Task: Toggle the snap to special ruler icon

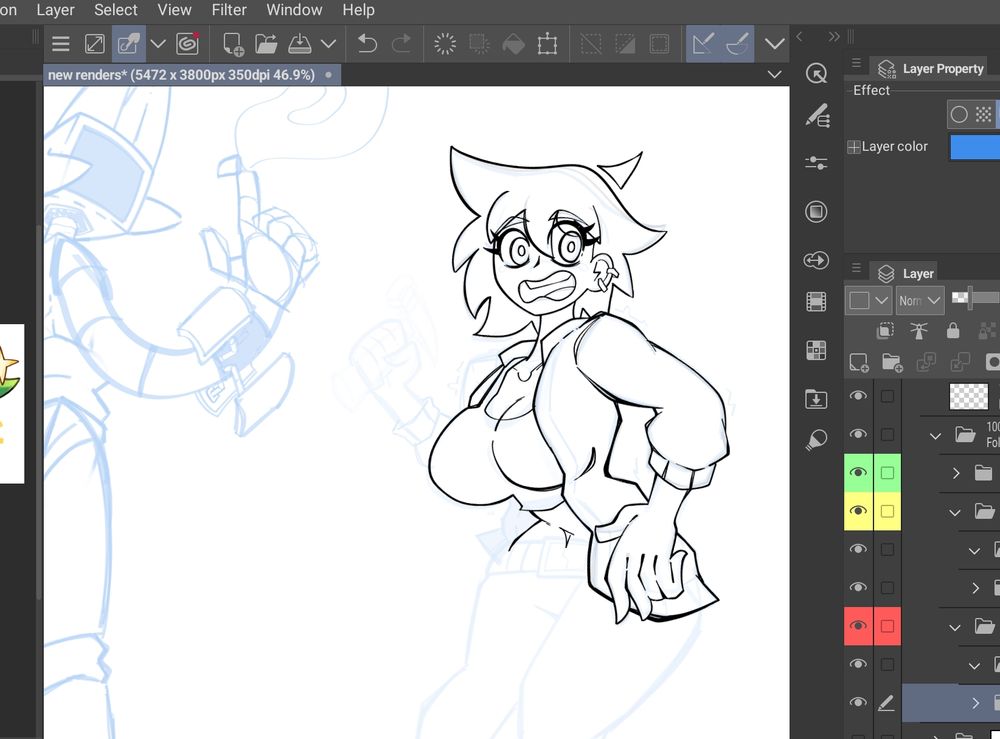Action: point(737,44)
